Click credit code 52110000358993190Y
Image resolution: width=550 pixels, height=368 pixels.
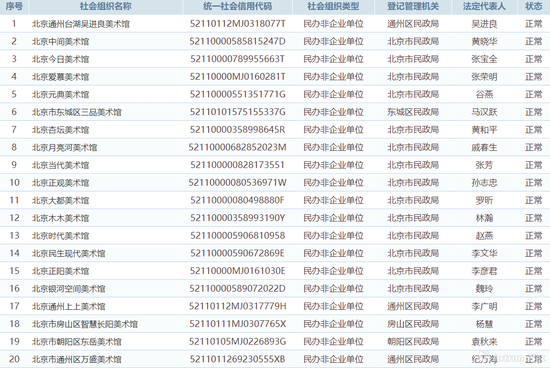(x=237, y=218)
